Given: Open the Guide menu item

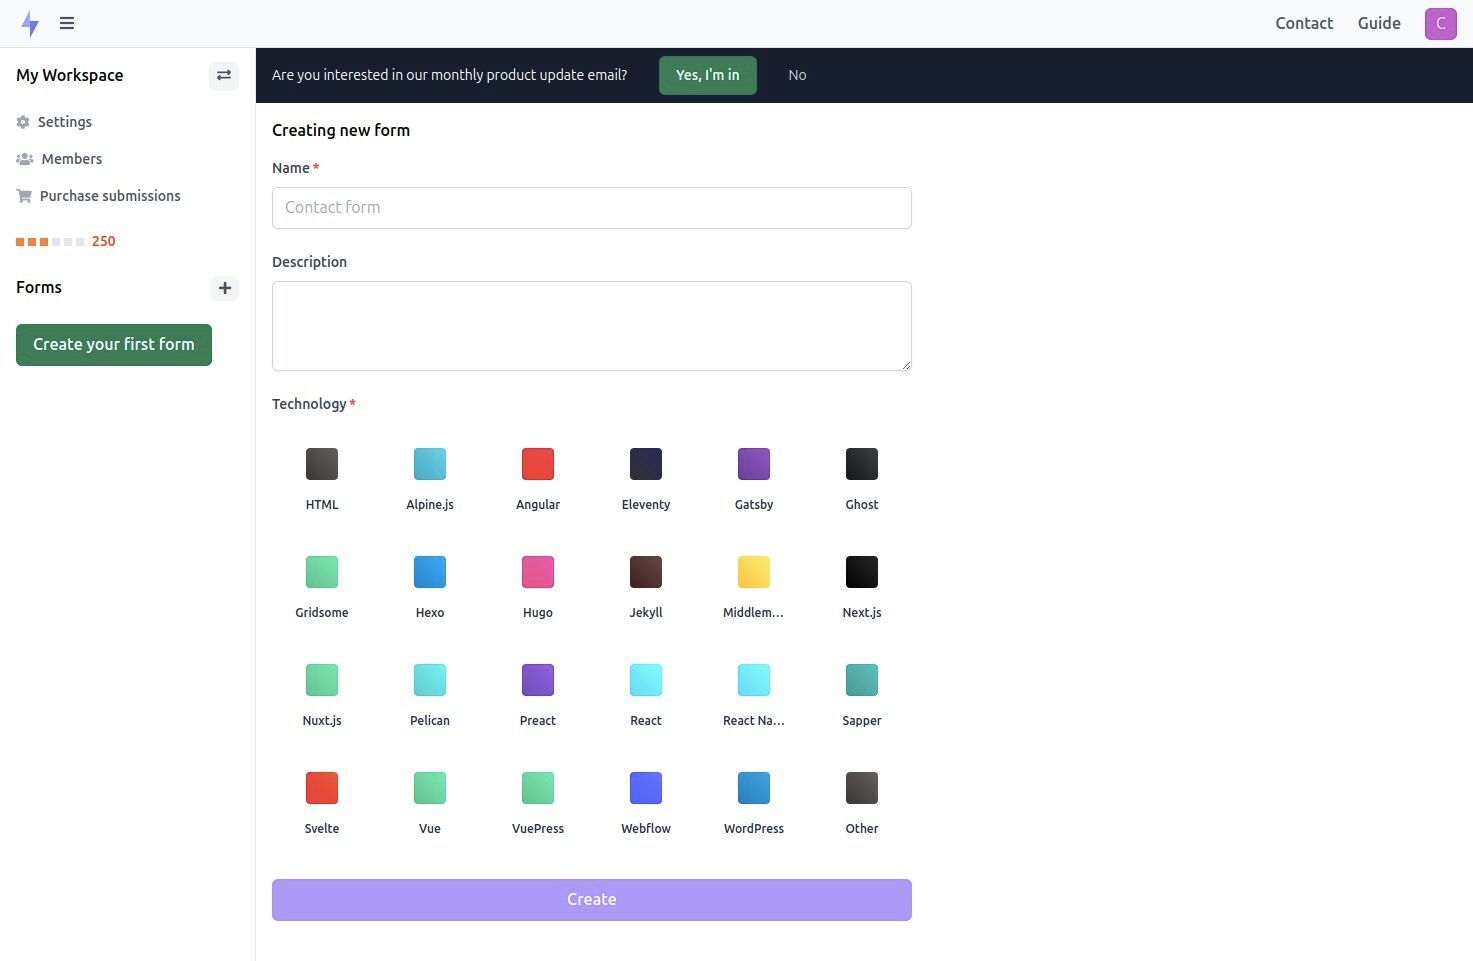Looking at the screenshot, I should (1378, 23).
